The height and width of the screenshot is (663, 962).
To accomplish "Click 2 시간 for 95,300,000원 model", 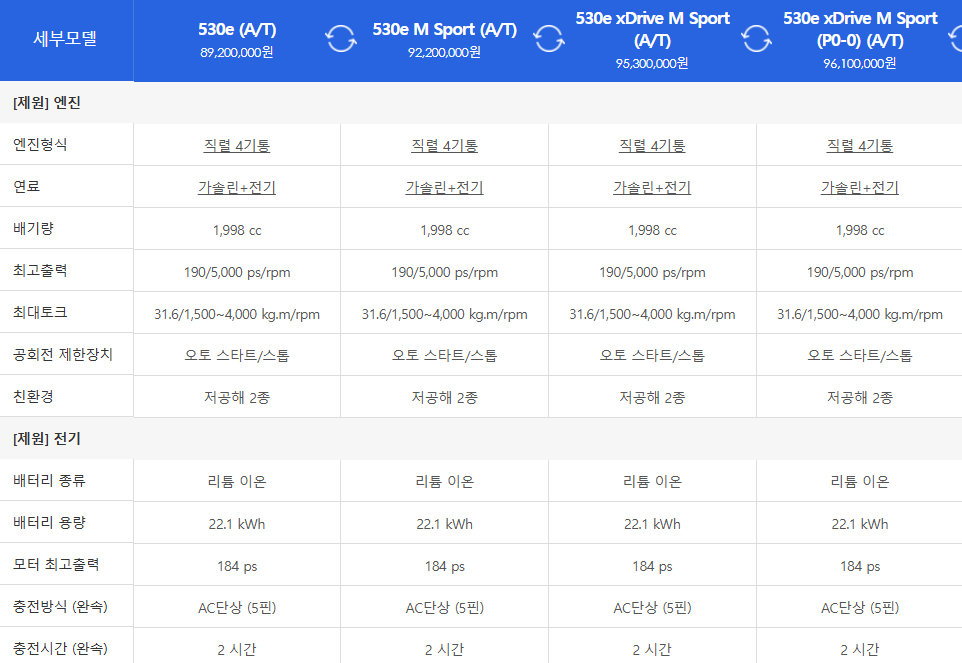I will [x=652, y=650].
